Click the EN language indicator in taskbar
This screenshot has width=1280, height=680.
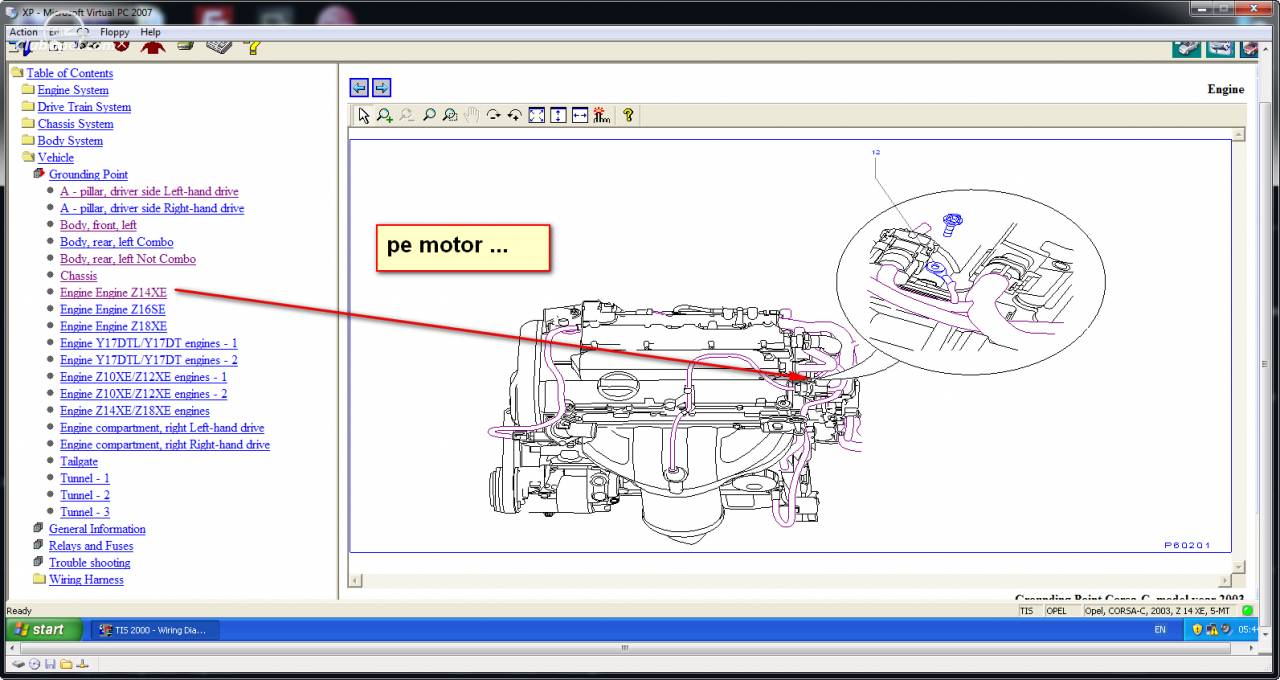[x=1160, y=630]
